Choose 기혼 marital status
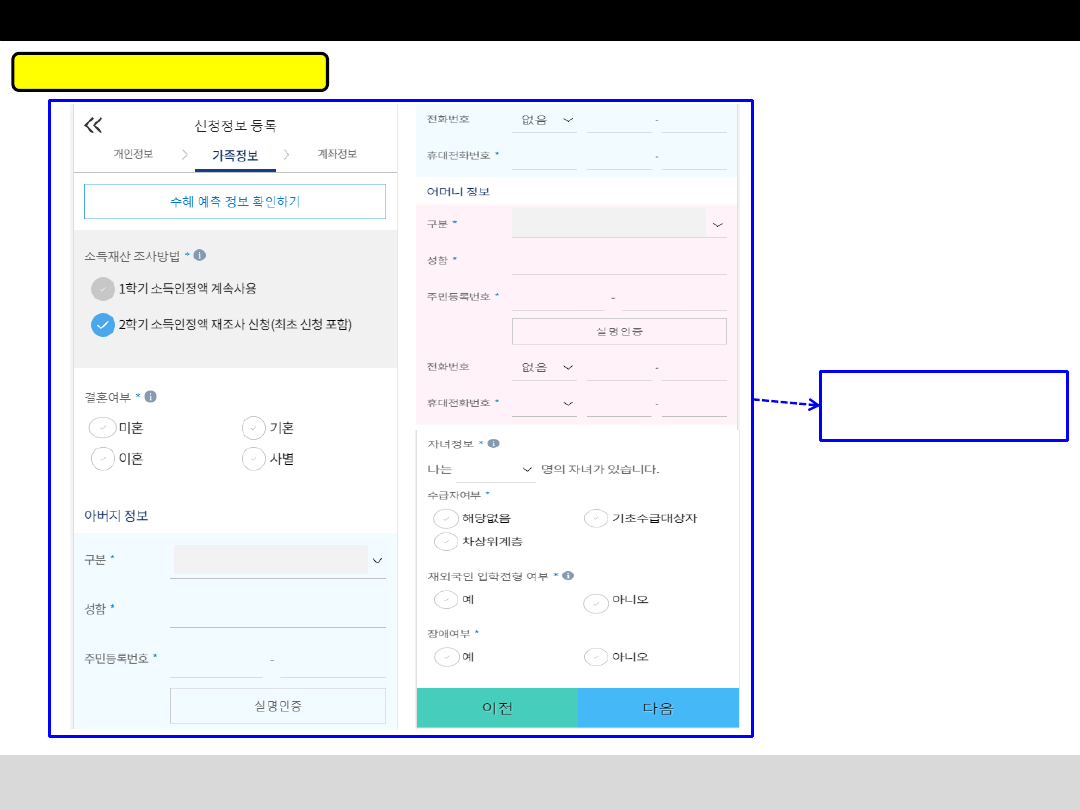1080x810 pixels. pyautogui.click(x=254, y=428)
